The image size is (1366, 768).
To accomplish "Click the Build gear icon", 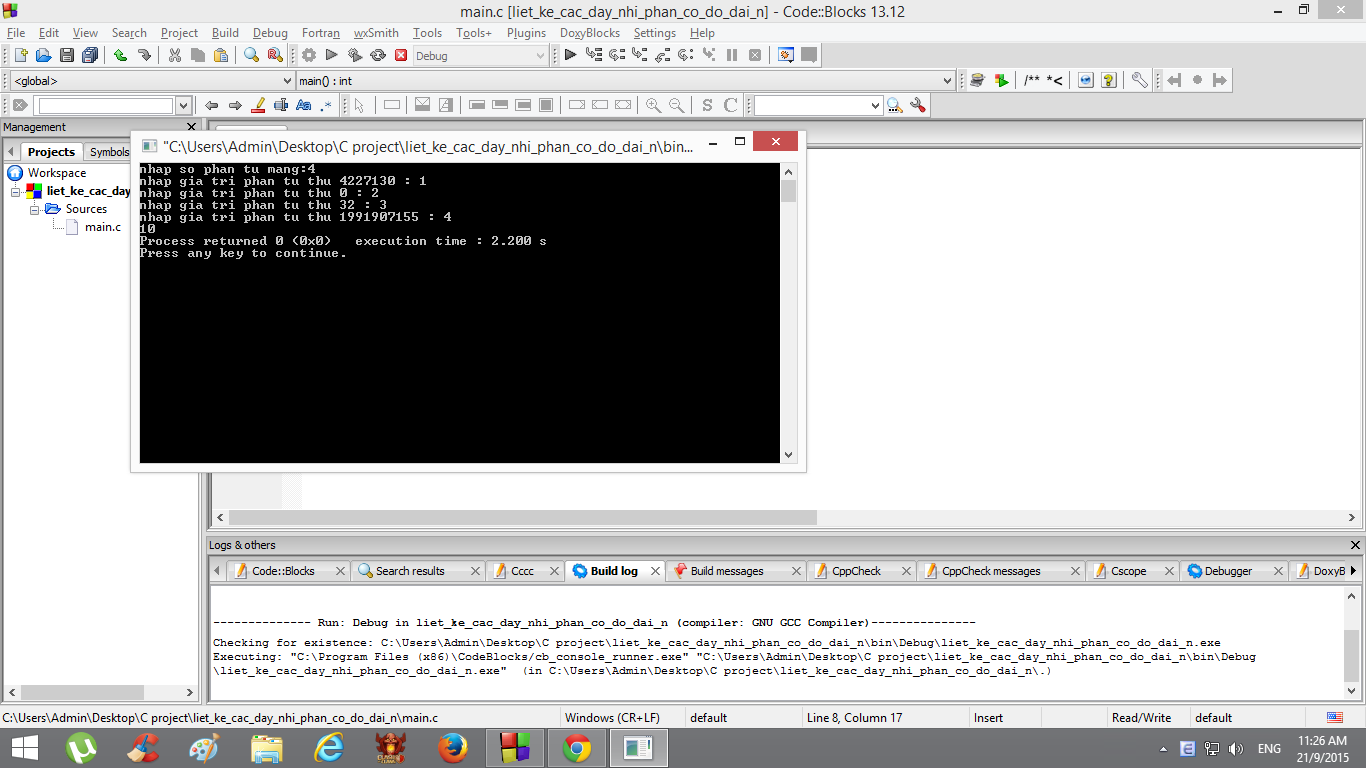I will point(309,56).
